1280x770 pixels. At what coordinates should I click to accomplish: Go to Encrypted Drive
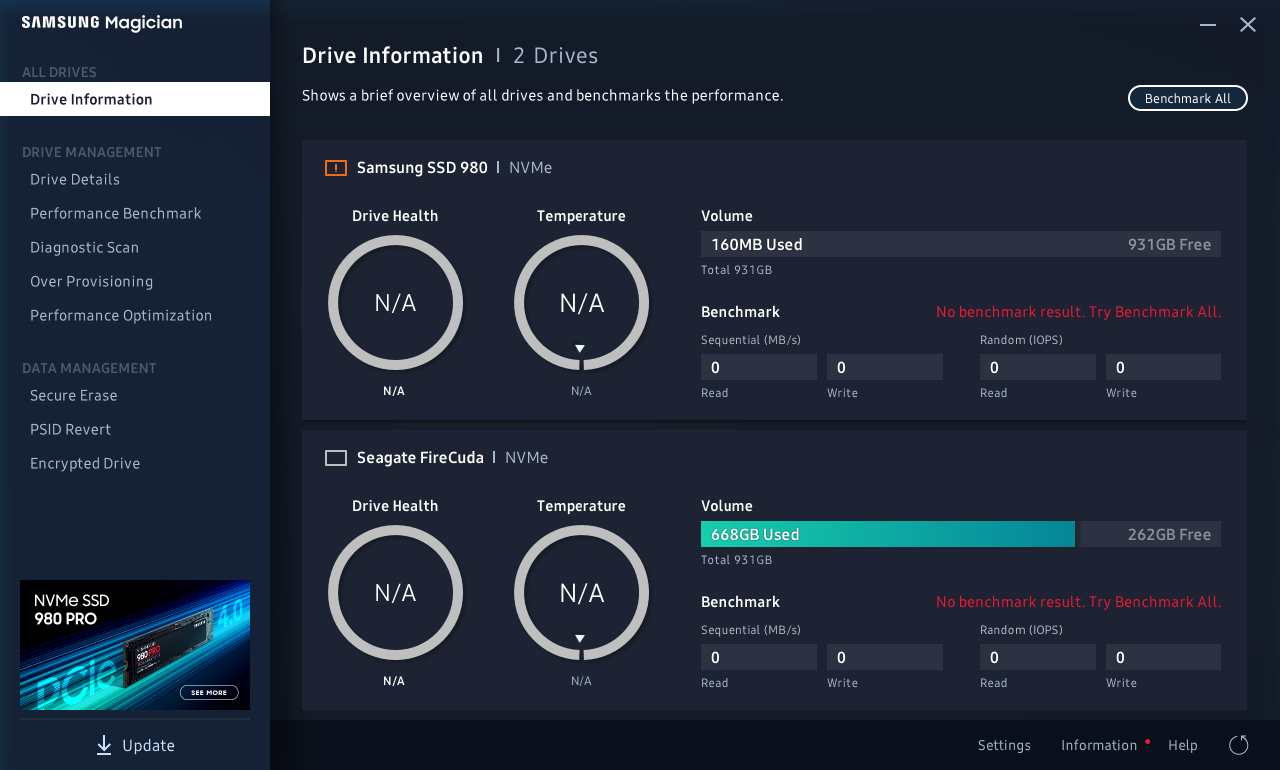(85, 464)
